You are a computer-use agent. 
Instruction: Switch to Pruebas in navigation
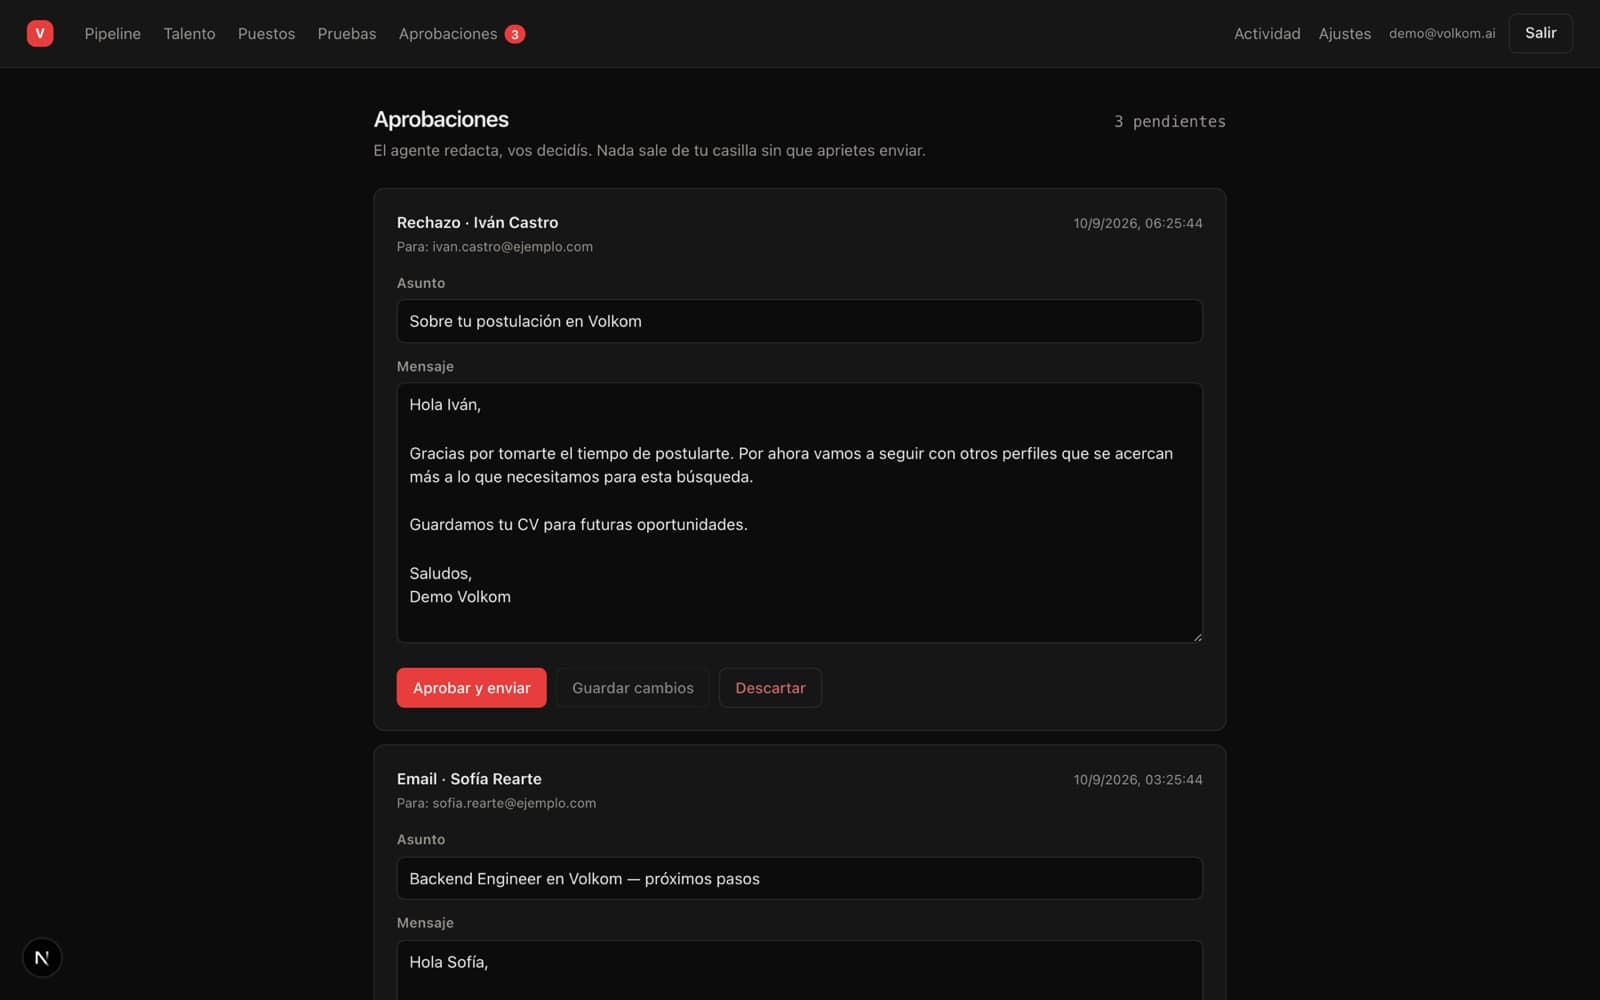(x=347, y=33)
